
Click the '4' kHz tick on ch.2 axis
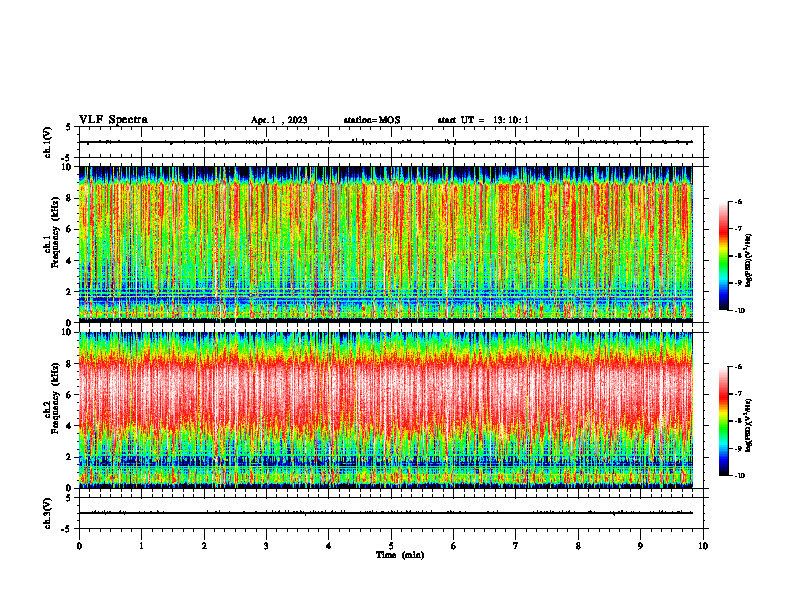coord(70,426)
